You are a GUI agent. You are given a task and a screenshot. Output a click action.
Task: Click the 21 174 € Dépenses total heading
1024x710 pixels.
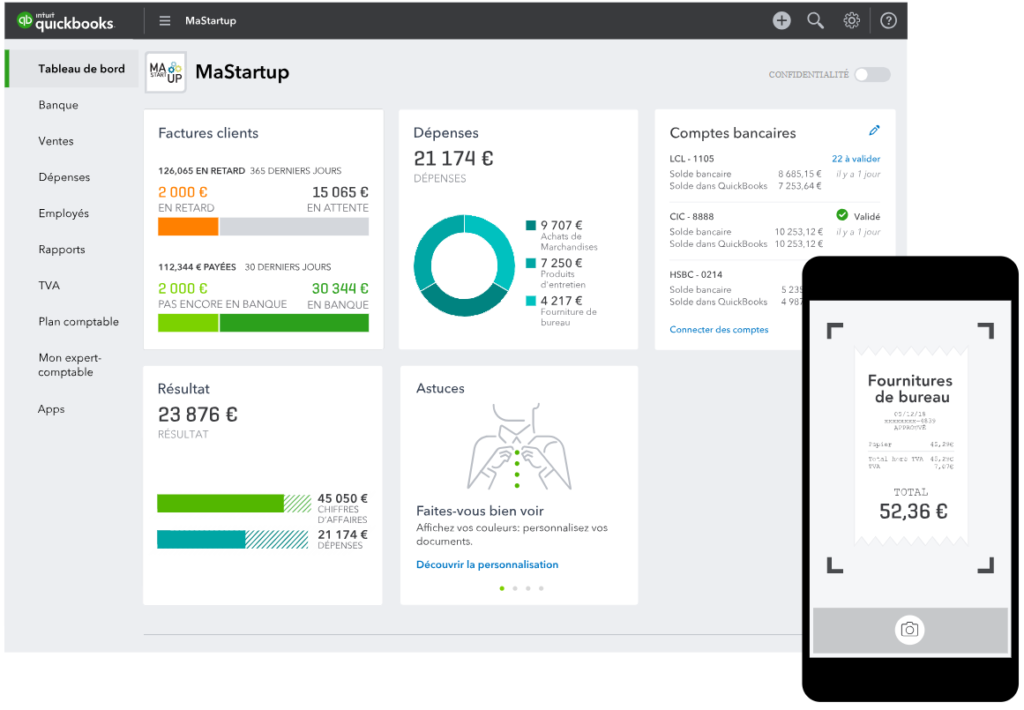click(453, 159)
